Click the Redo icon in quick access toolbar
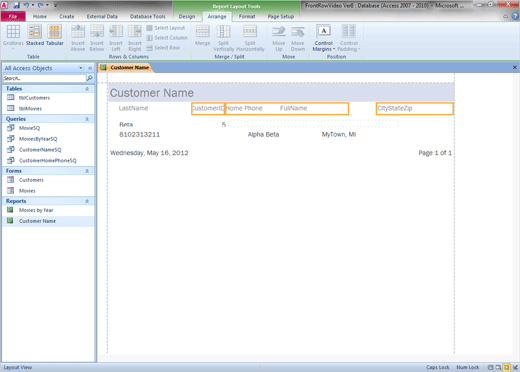The height and width of the screenshot is (372, 520). click(40, 5)
